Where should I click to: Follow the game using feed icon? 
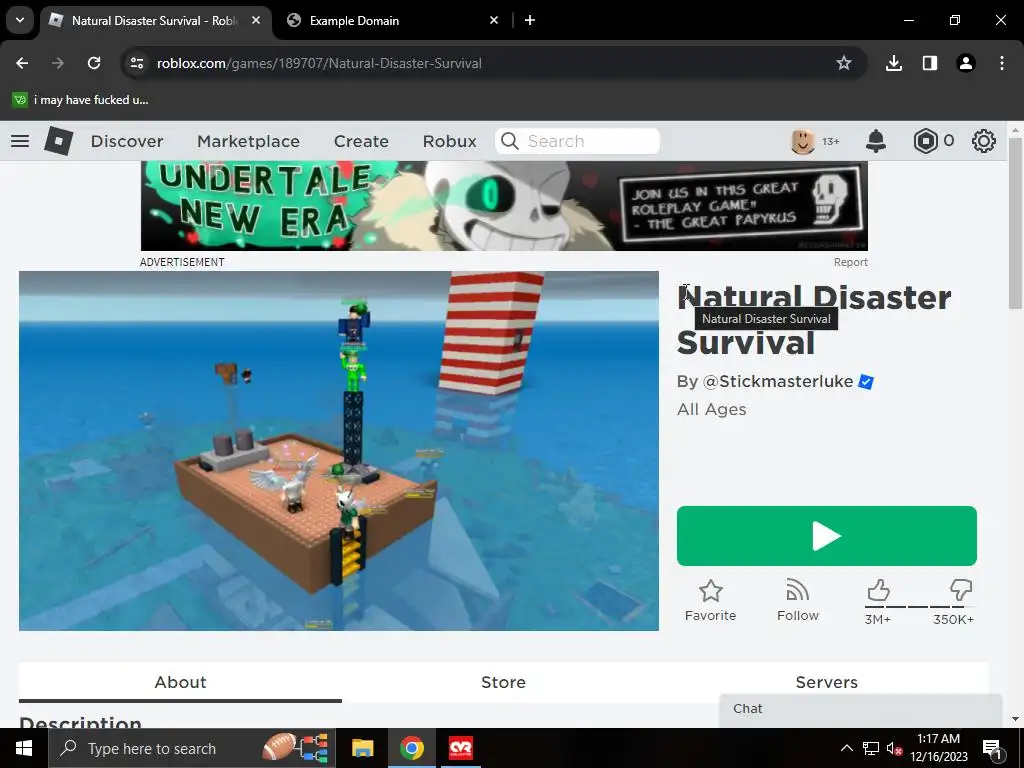797,590
